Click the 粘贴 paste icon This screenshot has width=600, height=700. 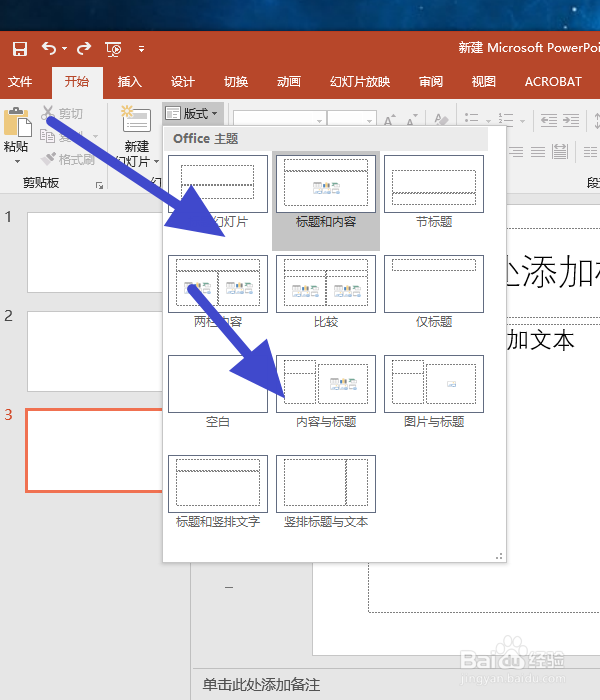click(17, 121)
